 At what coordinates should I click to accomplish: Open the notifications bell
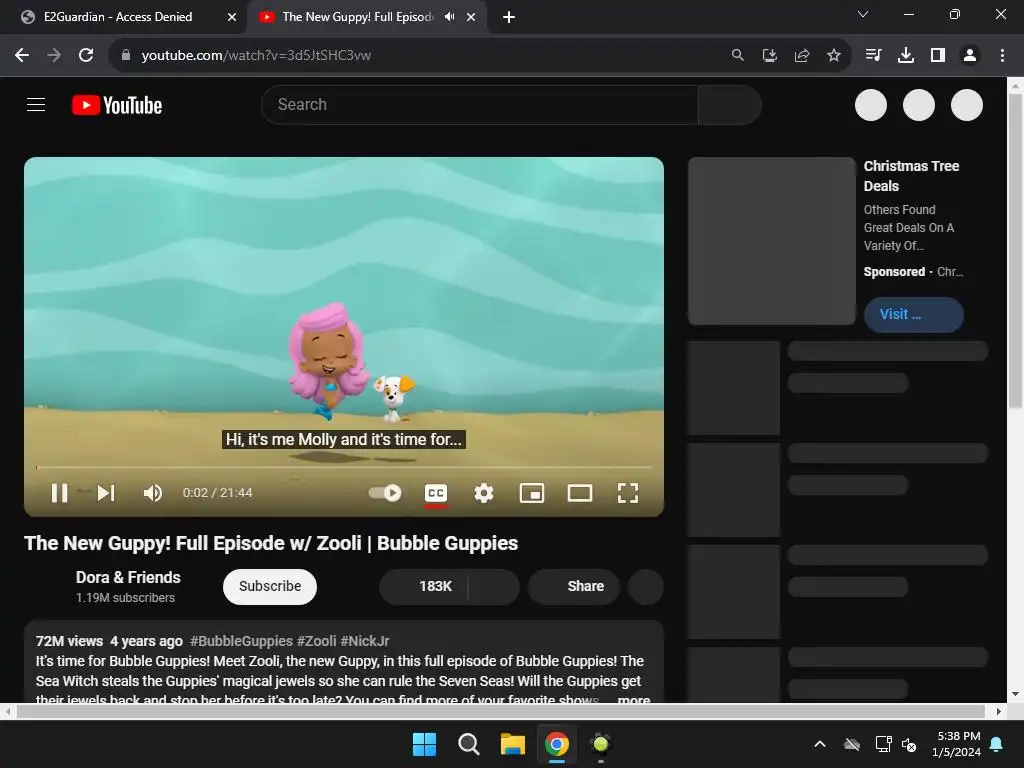[x=997, y=744]
